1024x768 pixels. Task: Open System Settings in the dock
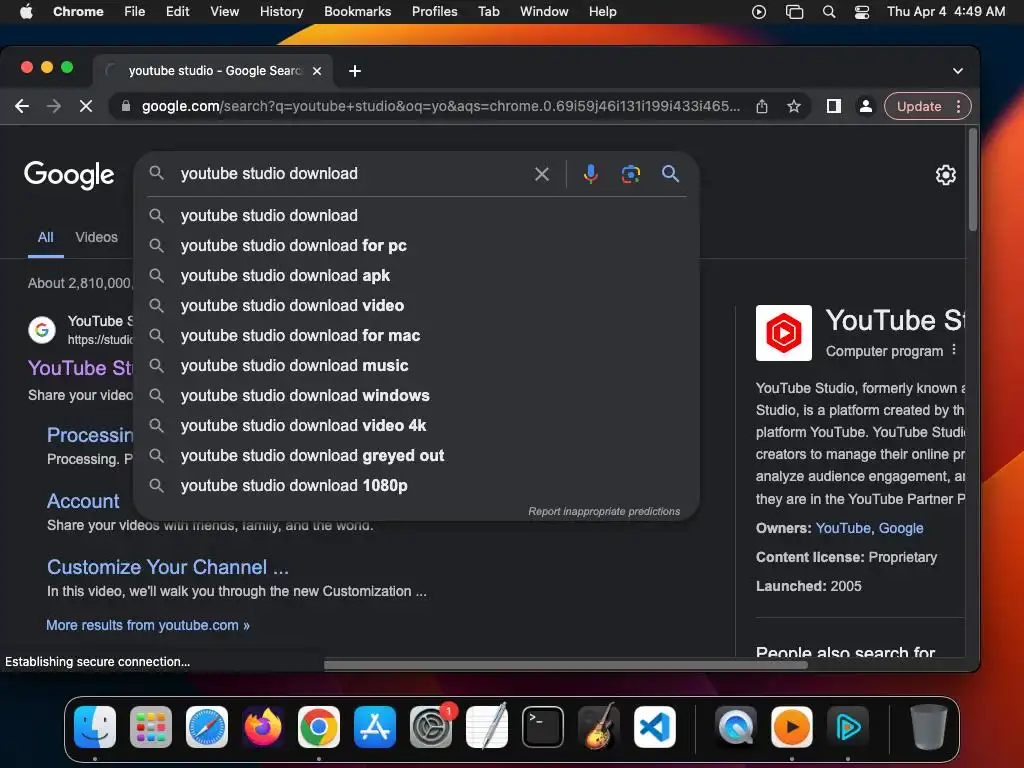(431, 727)
